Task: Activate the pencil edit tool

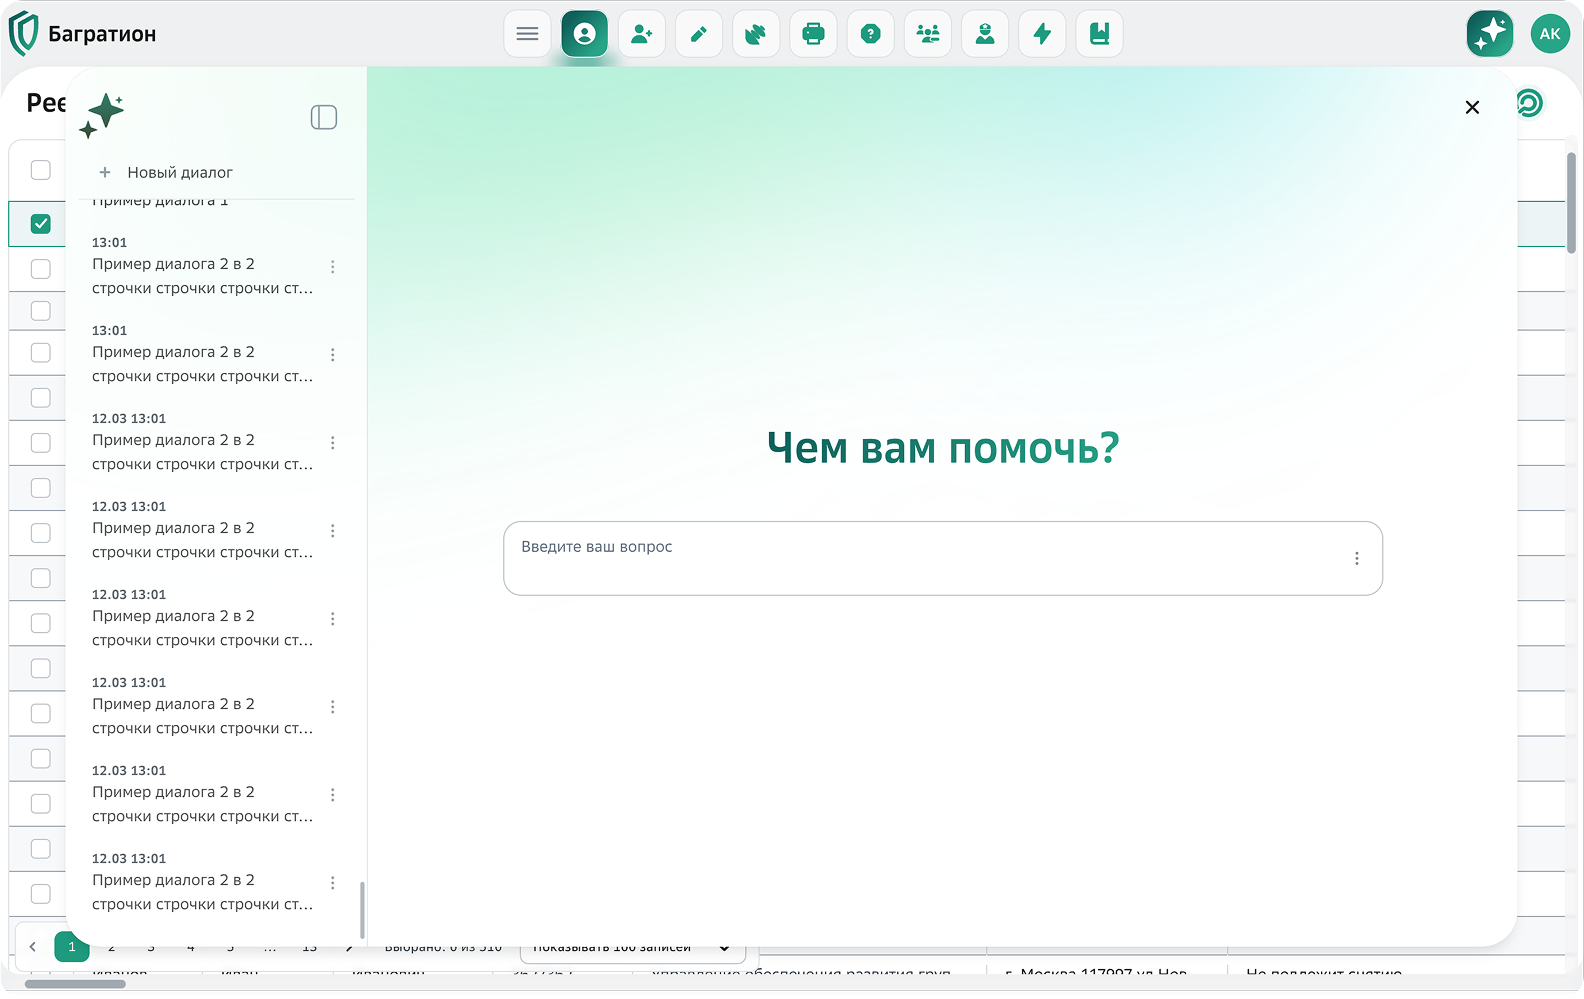Action: click(x=699, y=34)
